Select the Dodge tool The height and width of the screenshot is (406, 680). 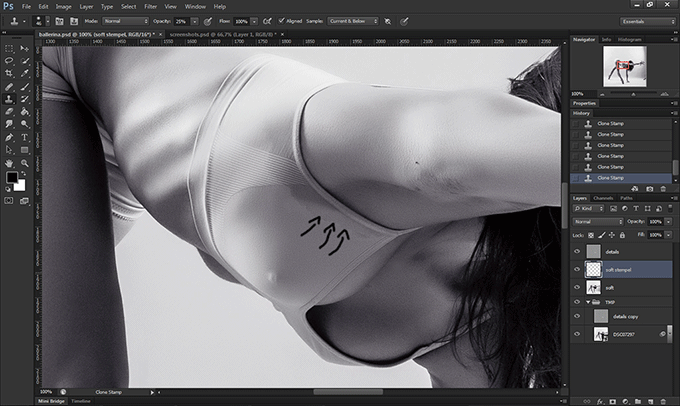pyautogui.click(x=25, y=124)
